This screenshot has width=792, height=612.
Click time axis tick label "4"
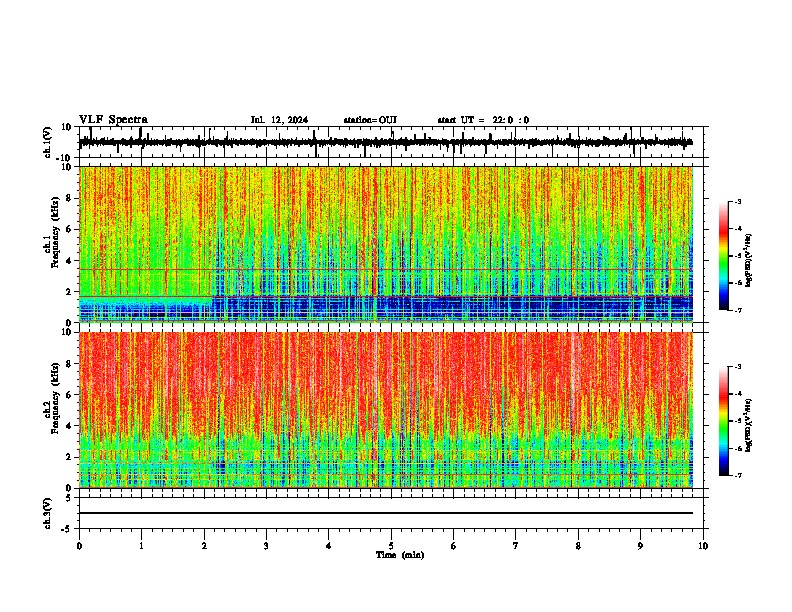pyautogui.click(x=329, y=546)
